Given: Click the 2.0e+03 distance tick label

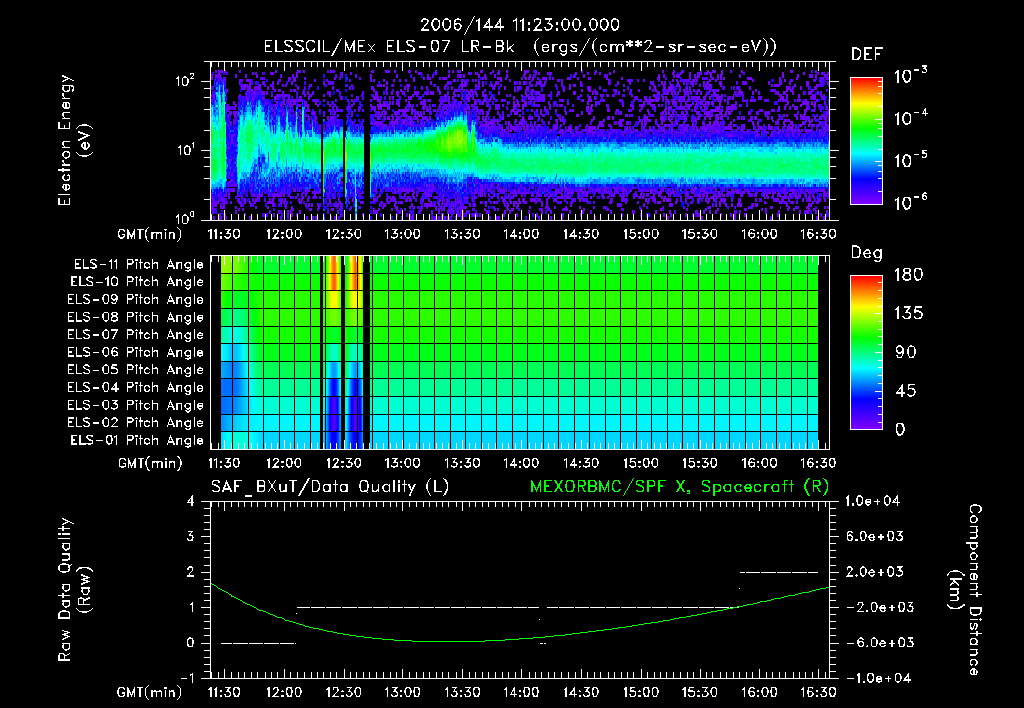Looking at the screenshot, I should tap(875, 571).
